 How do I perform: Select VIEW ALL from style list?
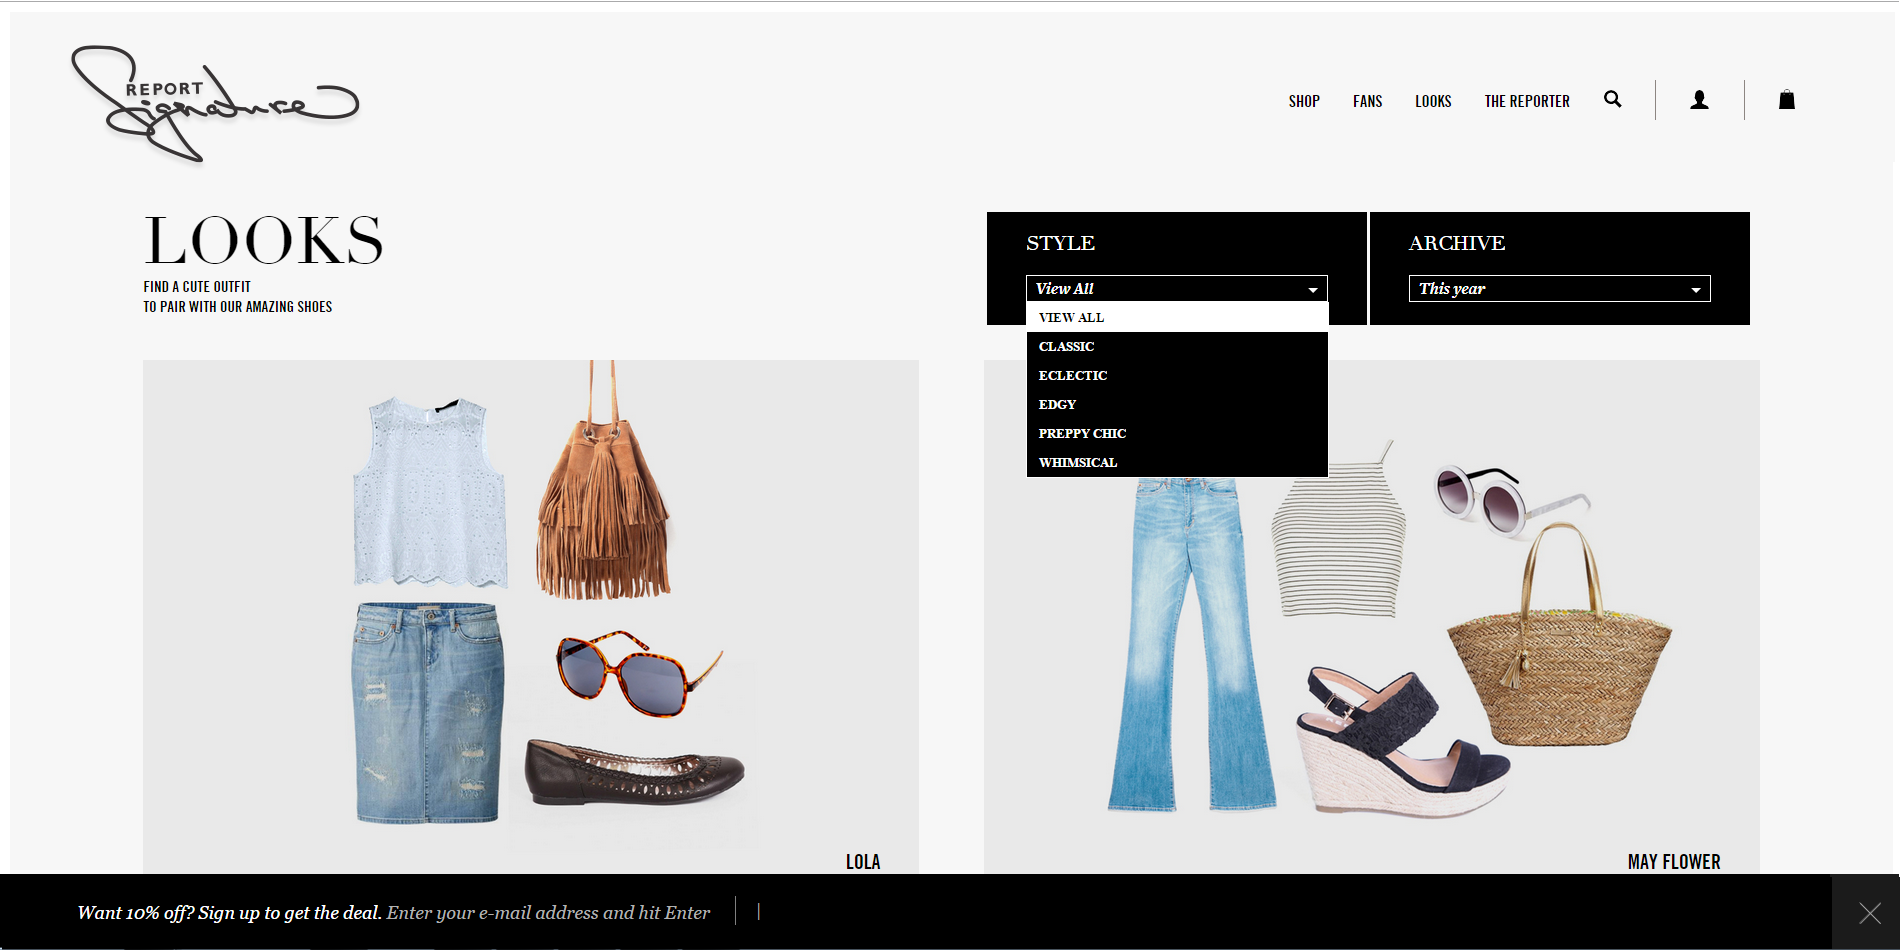[x=1071, y=317]
